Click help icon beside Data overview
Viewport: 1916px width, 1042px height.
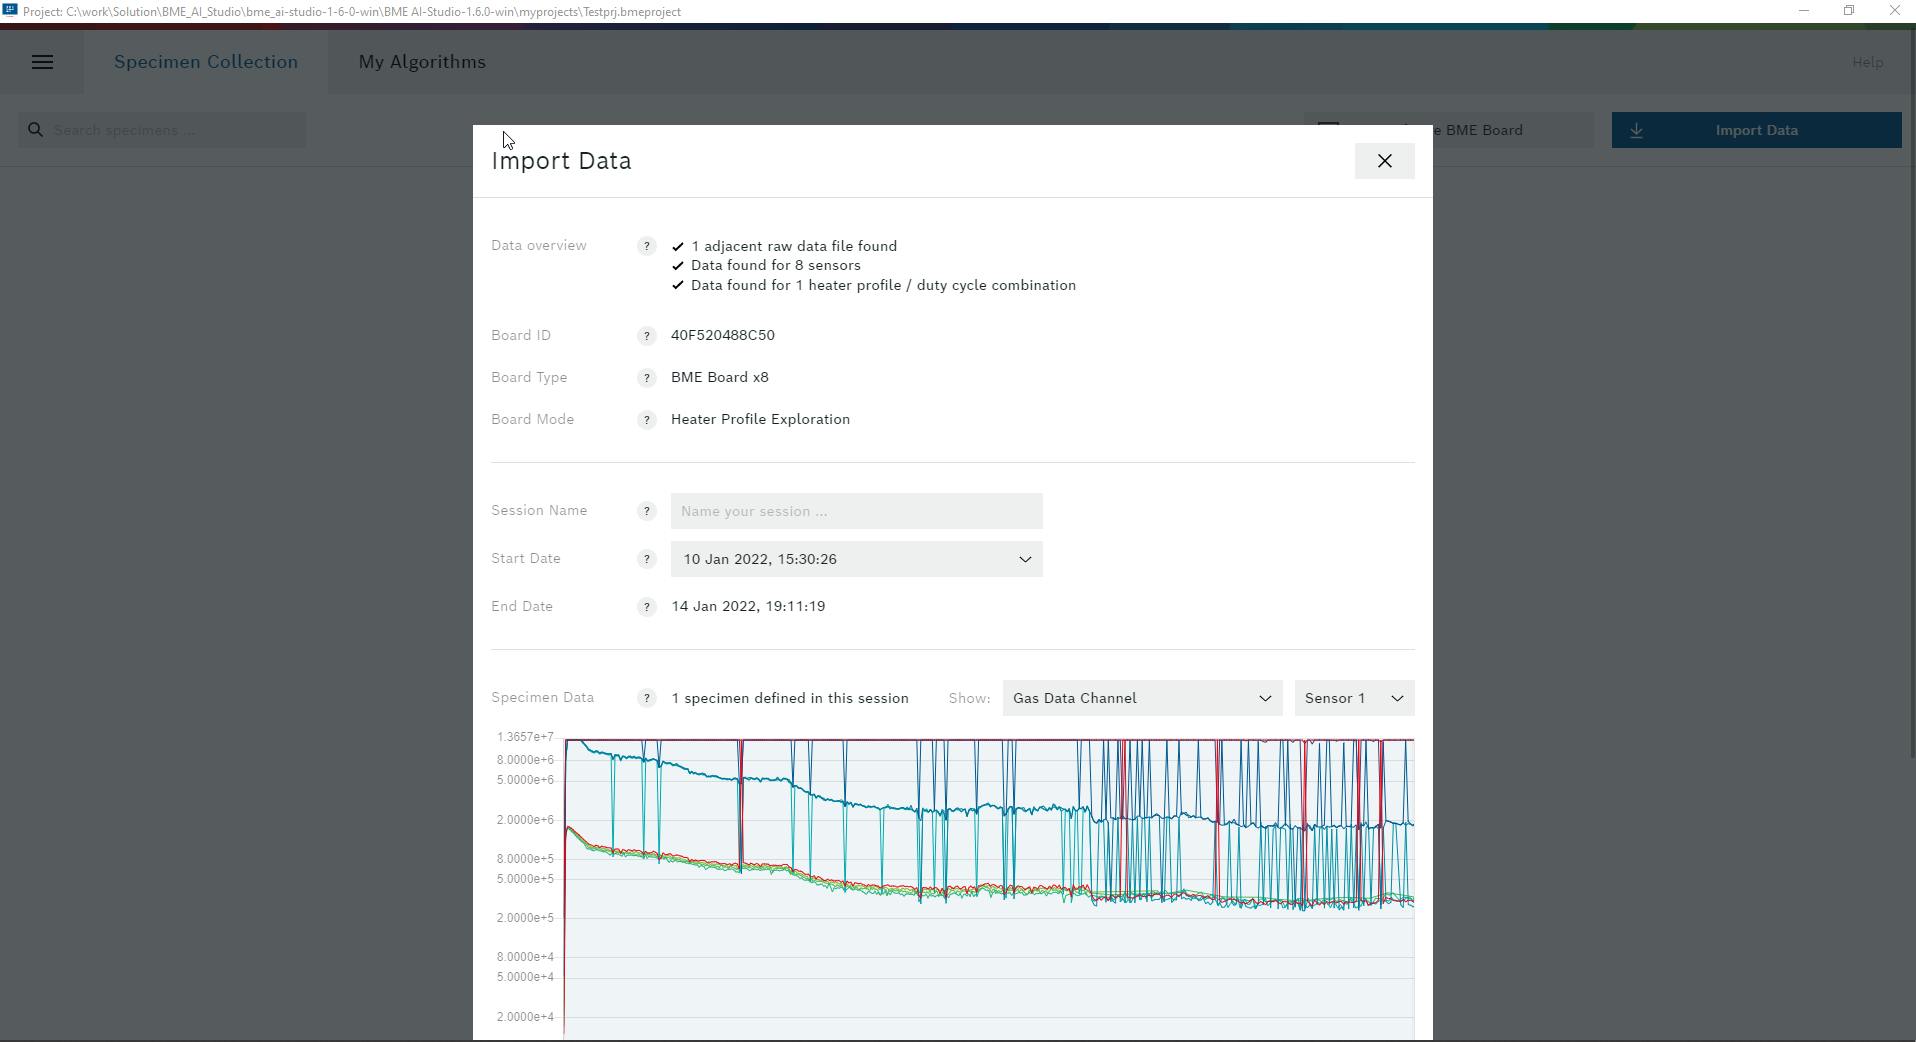pos(646,246)
